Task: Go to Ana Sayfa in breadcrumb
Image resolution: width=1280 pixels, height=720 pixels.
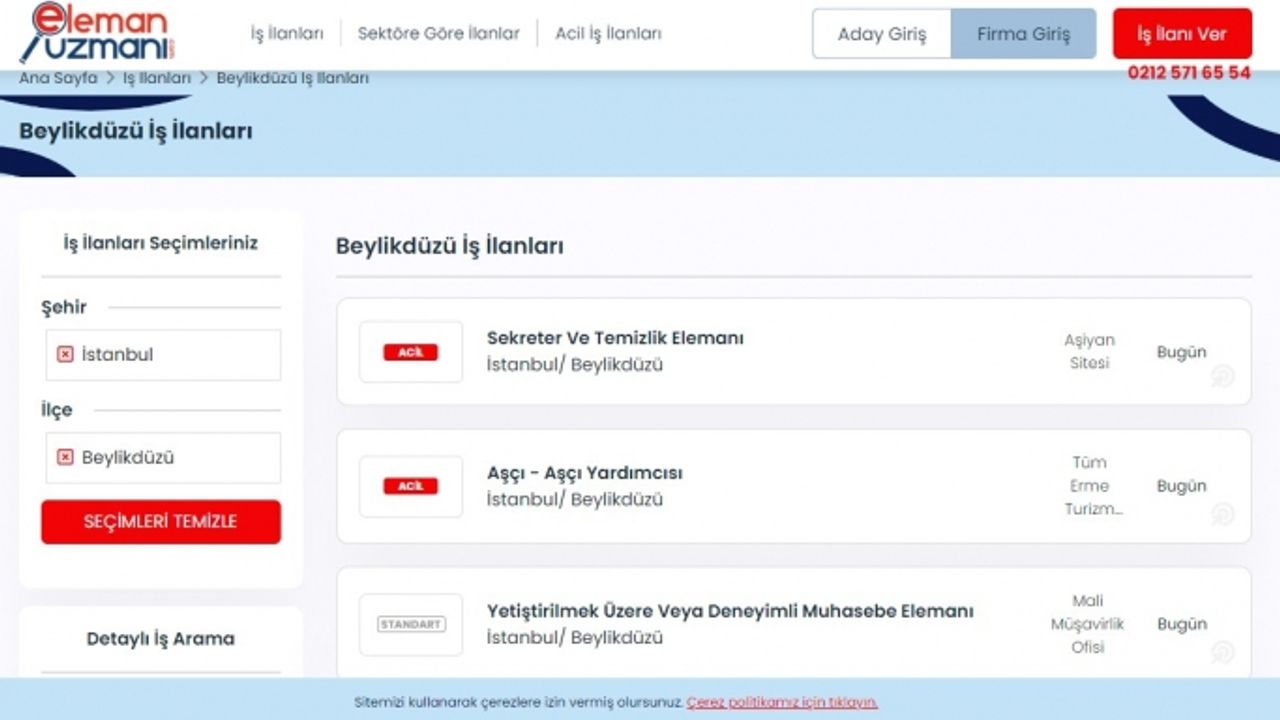Action: pos(58,78)
